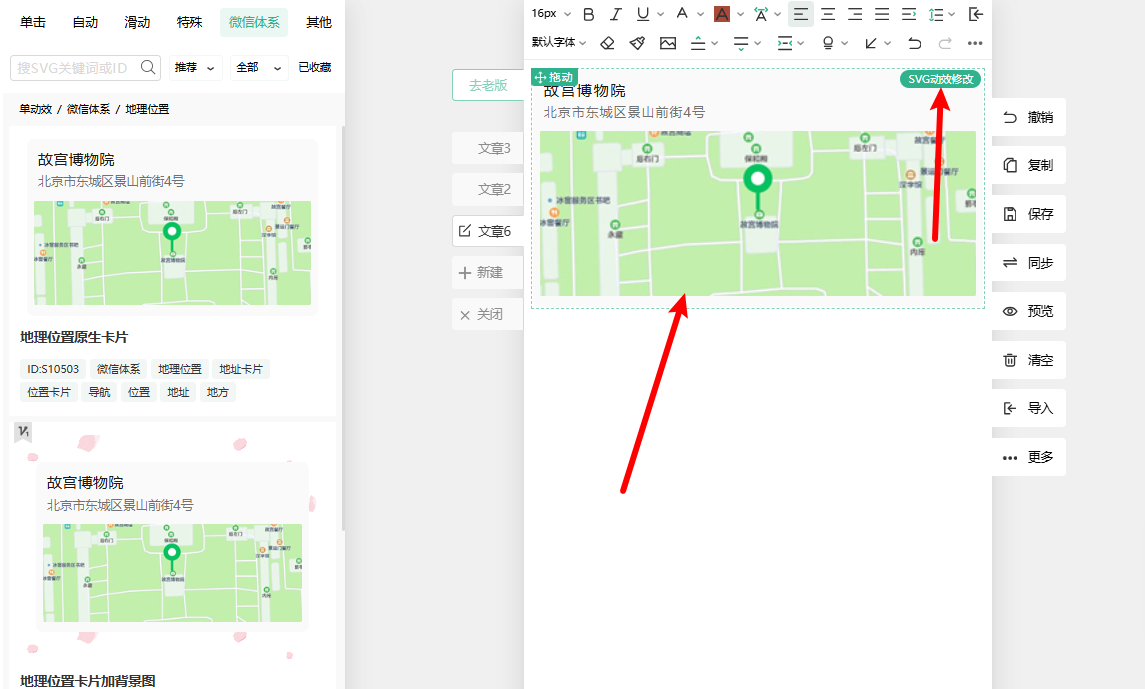Click the SVG keyword search field
This screenshot has height=689, width=1145.
pyautogui.click(x=75, y=67)
